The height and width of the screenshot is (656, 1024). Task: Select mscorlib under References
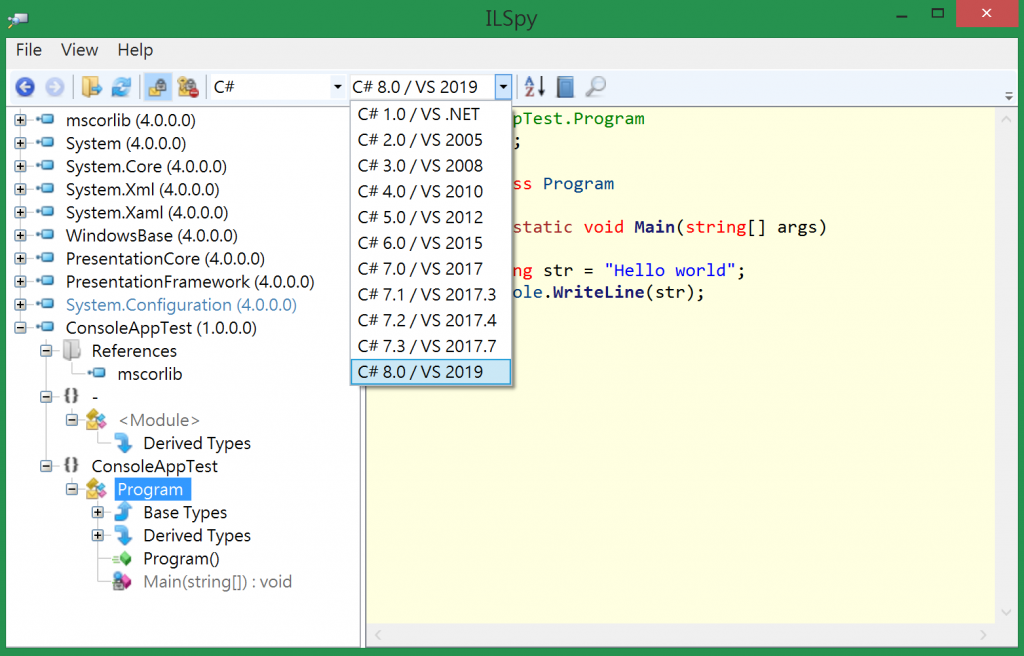tap(150, 374)
